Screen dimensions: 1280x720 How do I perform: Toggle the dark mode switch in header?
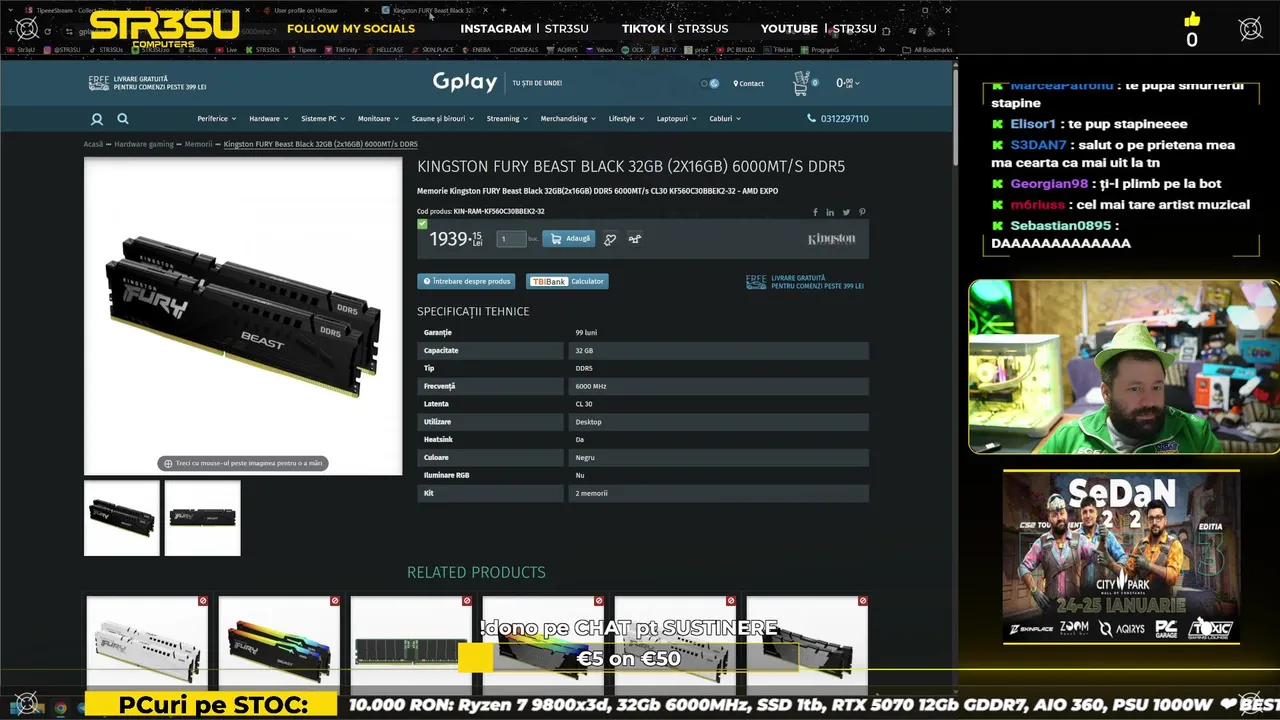click(710, 84)
